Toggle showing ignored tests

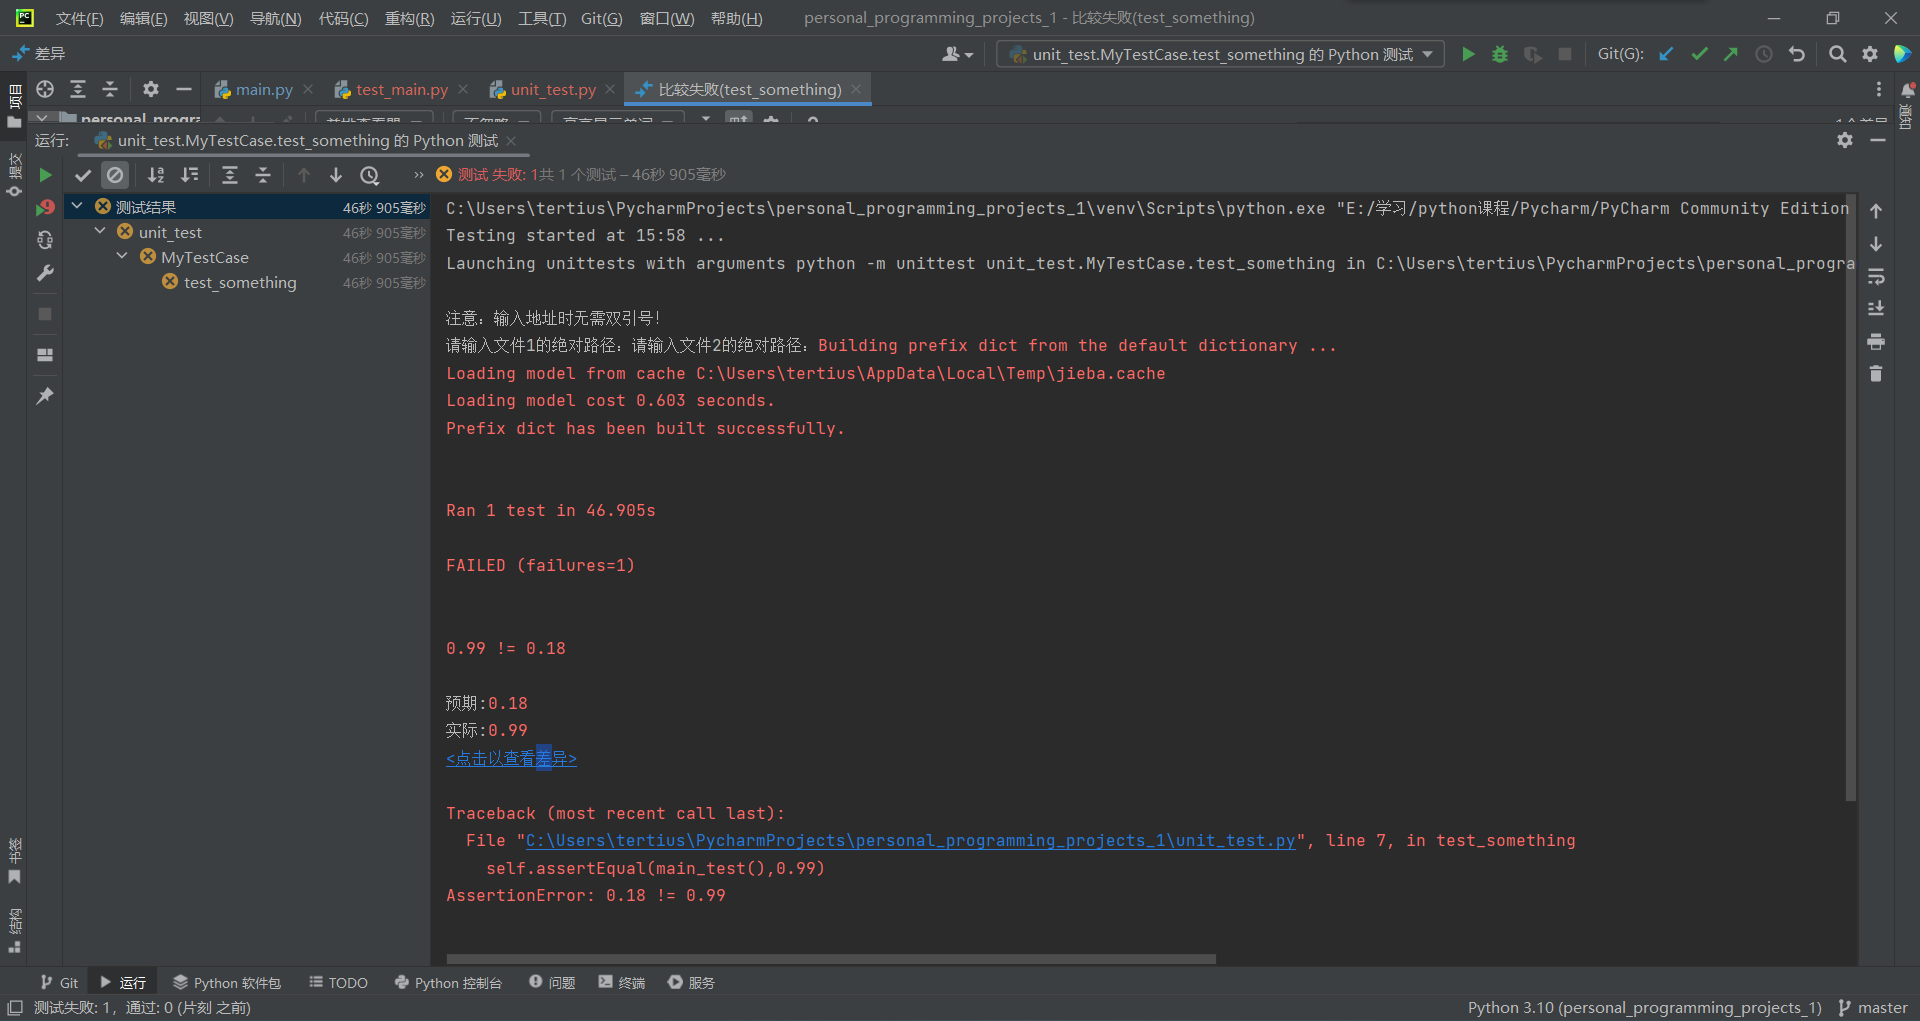tap(115, 175)
